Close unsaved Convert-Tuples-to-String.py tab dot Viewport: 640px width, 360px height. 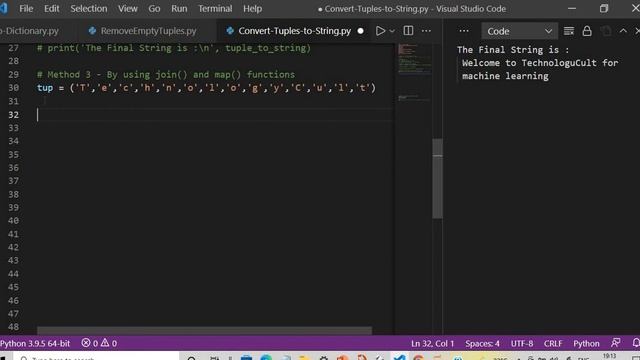360,31
